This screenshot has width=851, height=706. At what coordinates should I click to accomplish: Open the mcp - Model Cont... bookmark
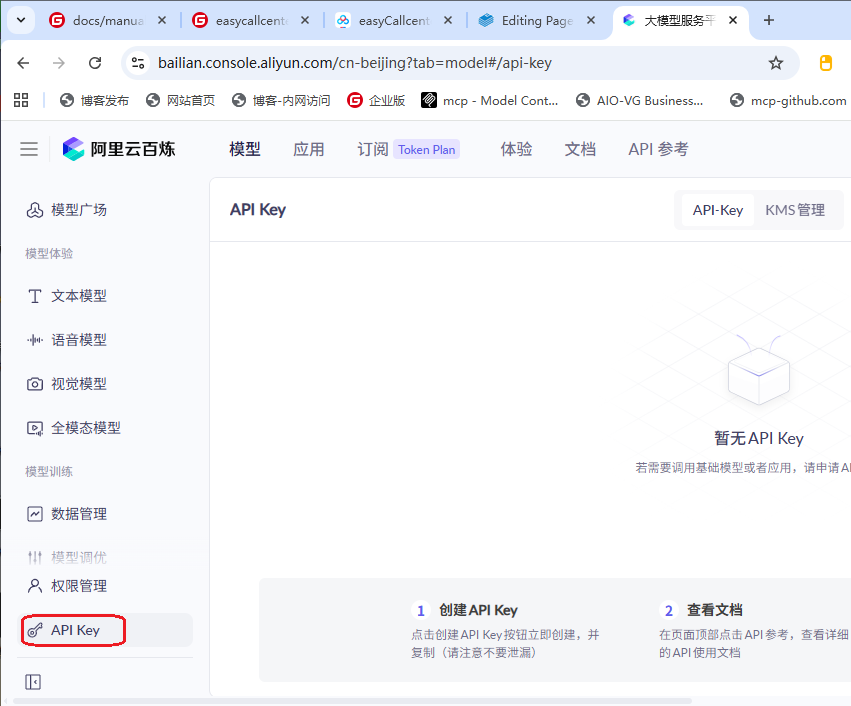point(490,100)
